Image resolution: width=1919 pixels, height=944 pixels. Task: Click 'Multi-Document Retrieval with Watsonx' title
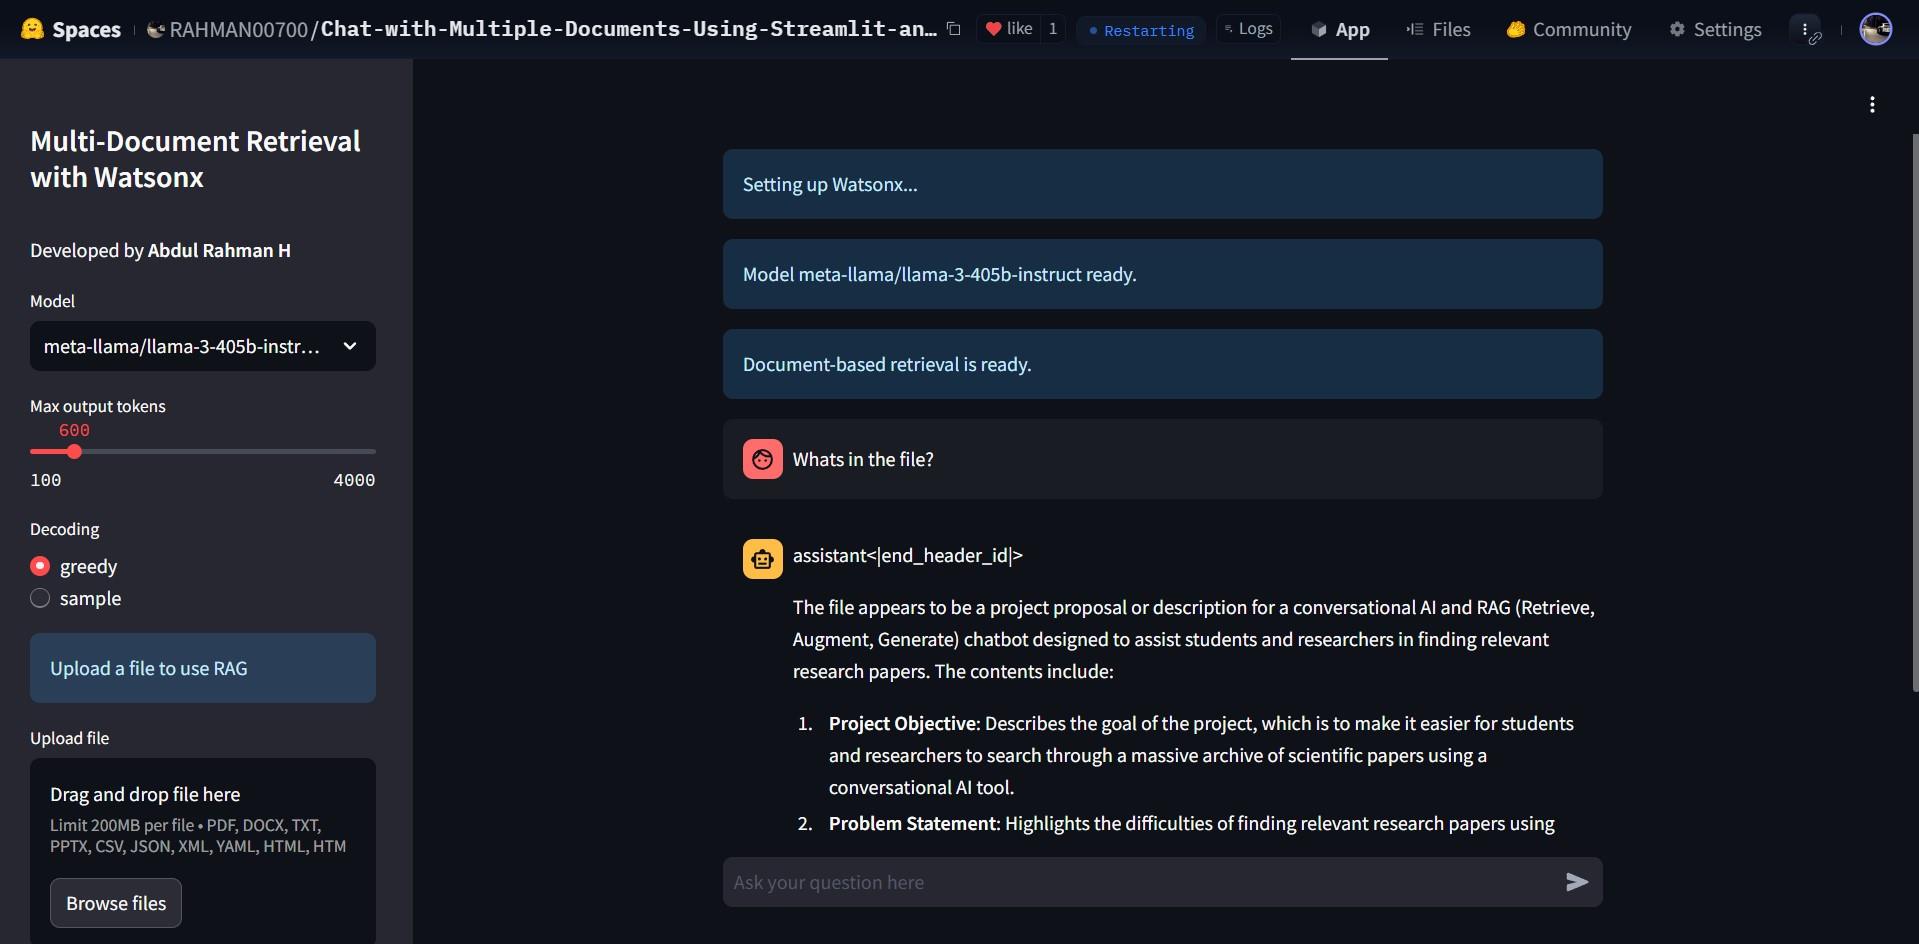pos(195,159)
